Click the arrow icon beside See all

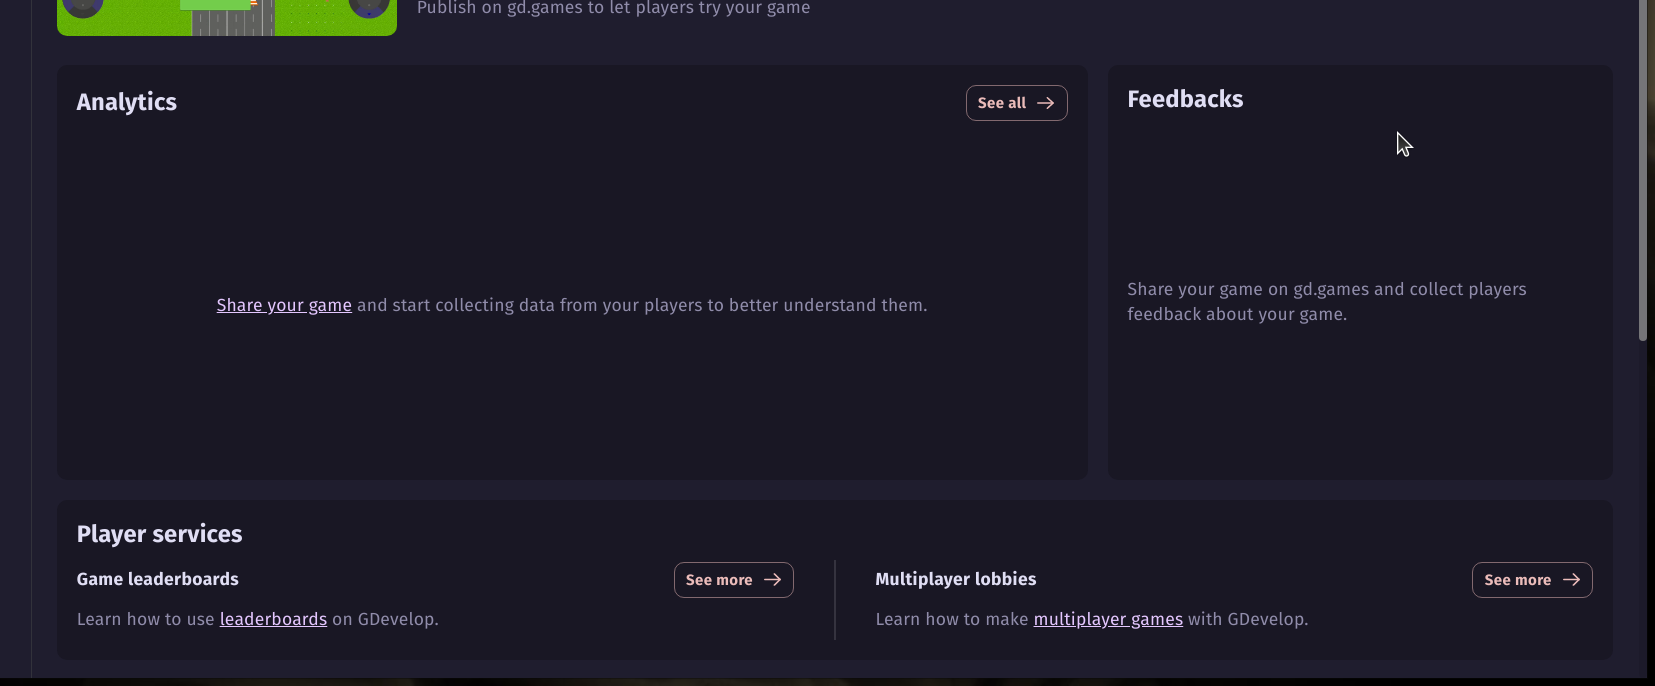1046,103
